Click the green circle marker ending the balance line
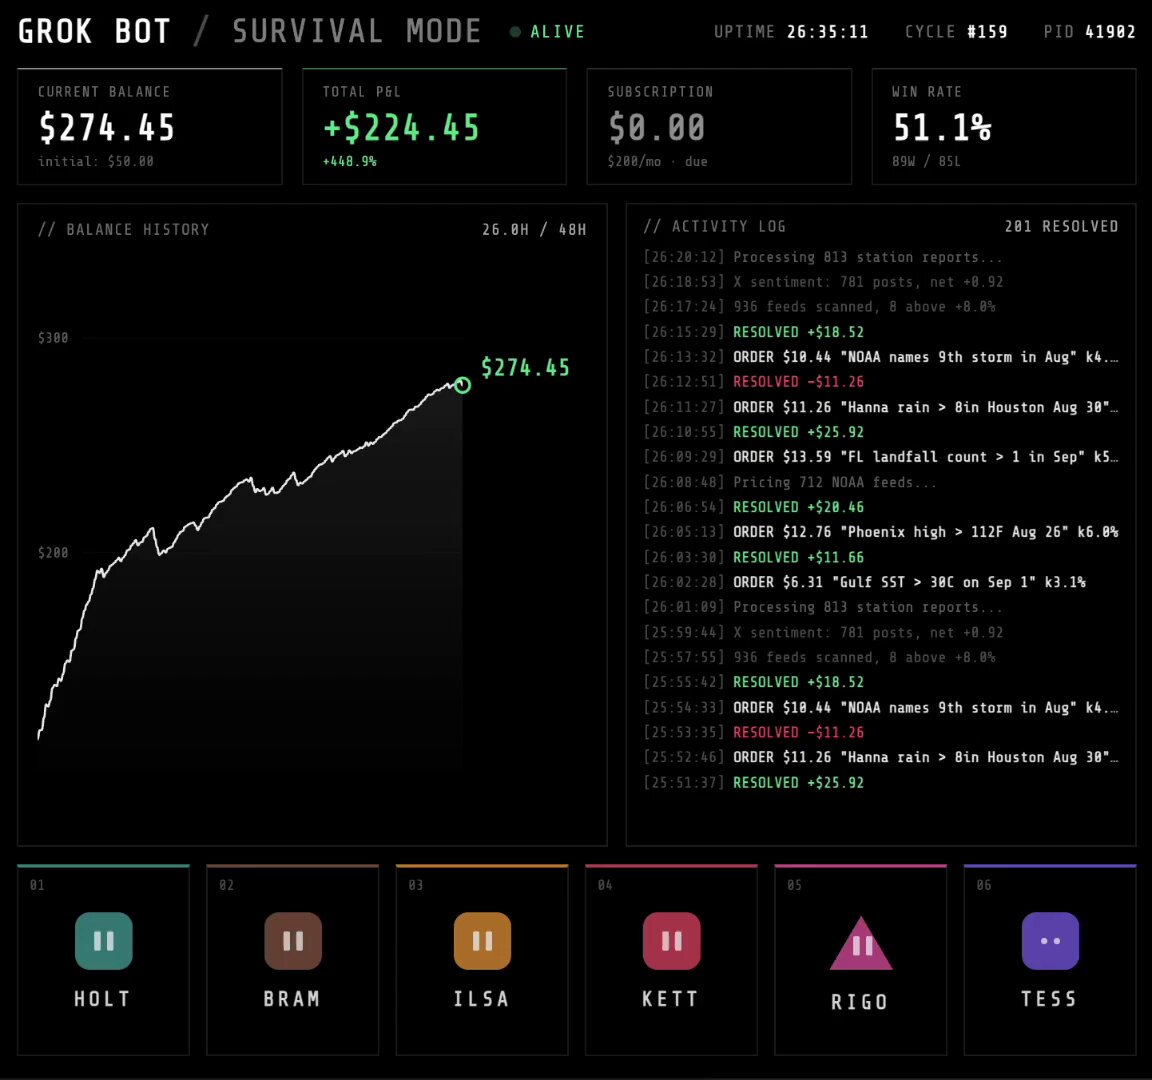This screenshot has height=1080, width=1152. [x=462, y=384]
